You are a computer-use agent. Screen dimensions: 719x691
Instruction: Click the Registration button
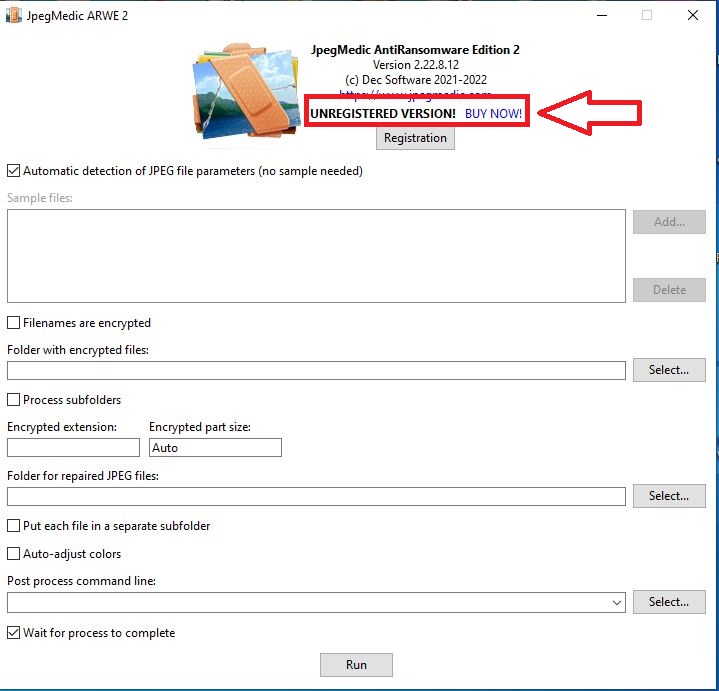click(x=415, y=138)
